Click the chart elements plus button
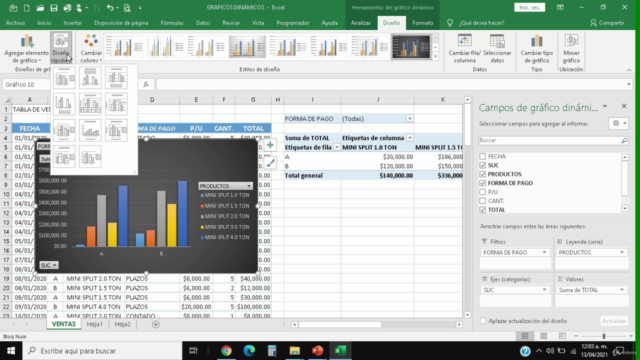 [270, 145]
